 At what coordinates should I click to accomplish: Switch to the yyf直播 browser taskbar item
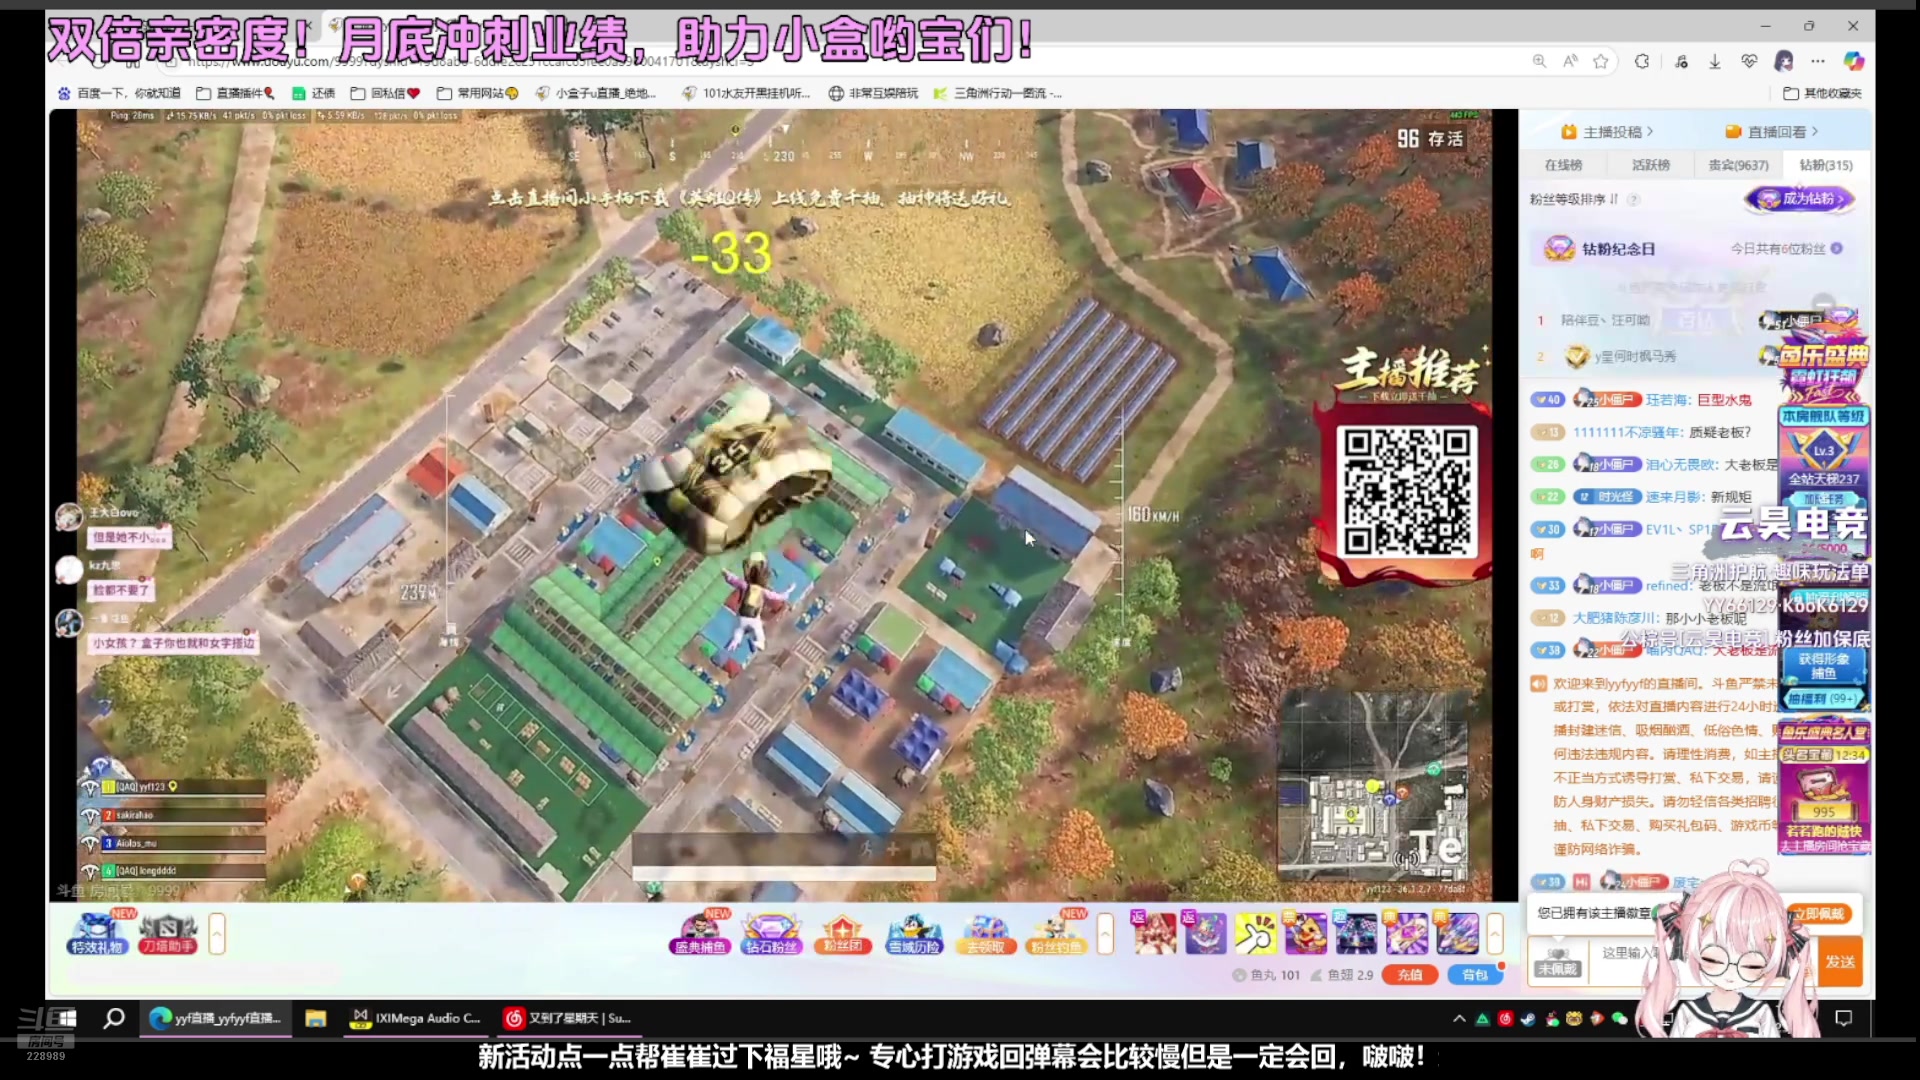pyautogui.click(x=215, y=1018)
